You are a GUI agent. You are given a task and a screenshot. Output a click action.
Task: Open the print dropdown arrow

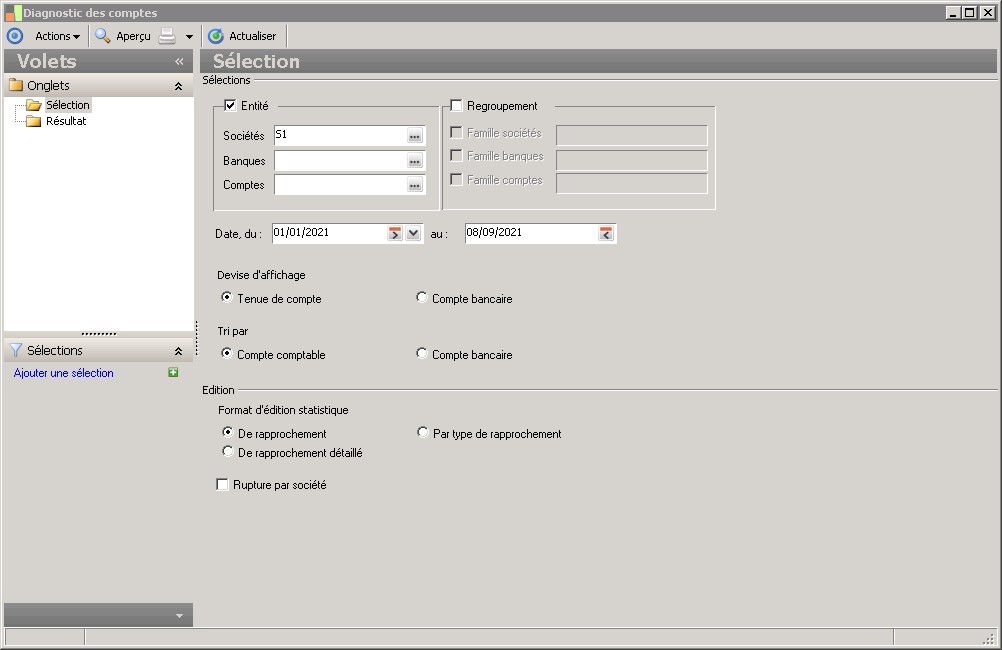[189, 37]
